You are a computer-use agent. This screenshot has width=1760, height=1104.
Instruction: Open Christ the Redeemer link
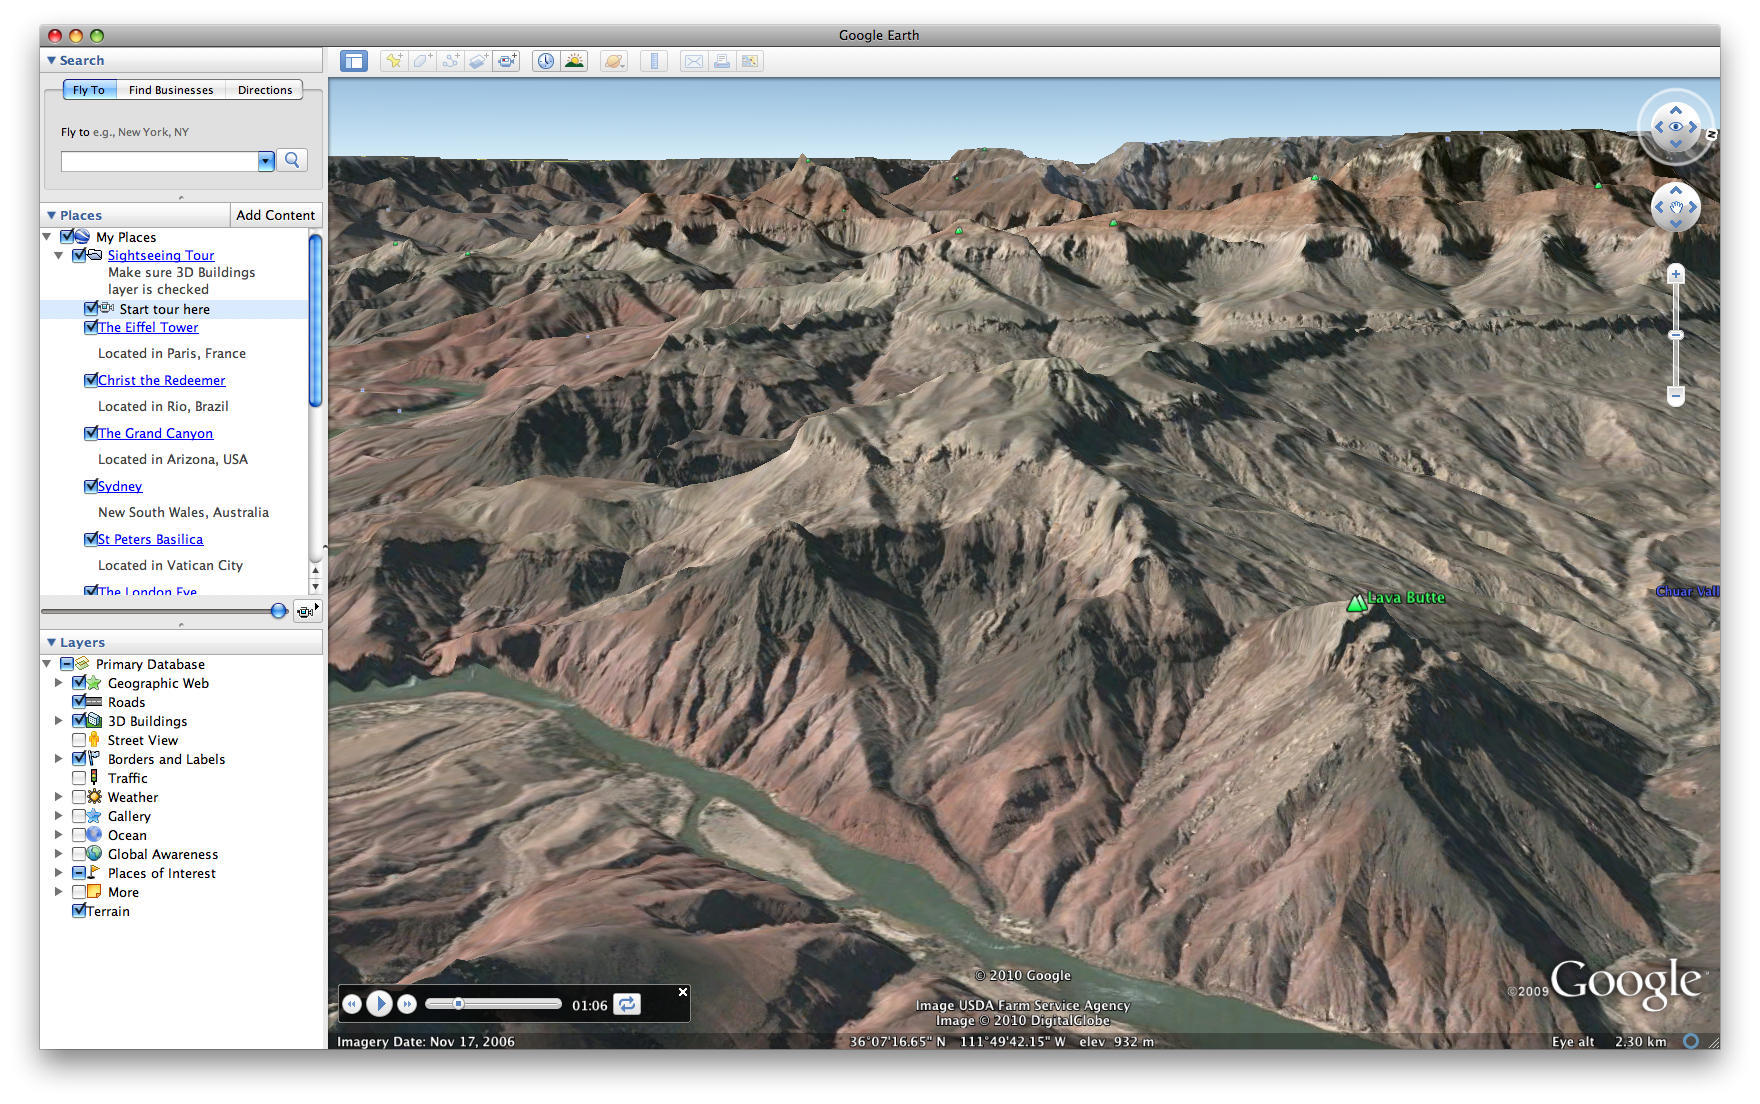click(162, 380)
